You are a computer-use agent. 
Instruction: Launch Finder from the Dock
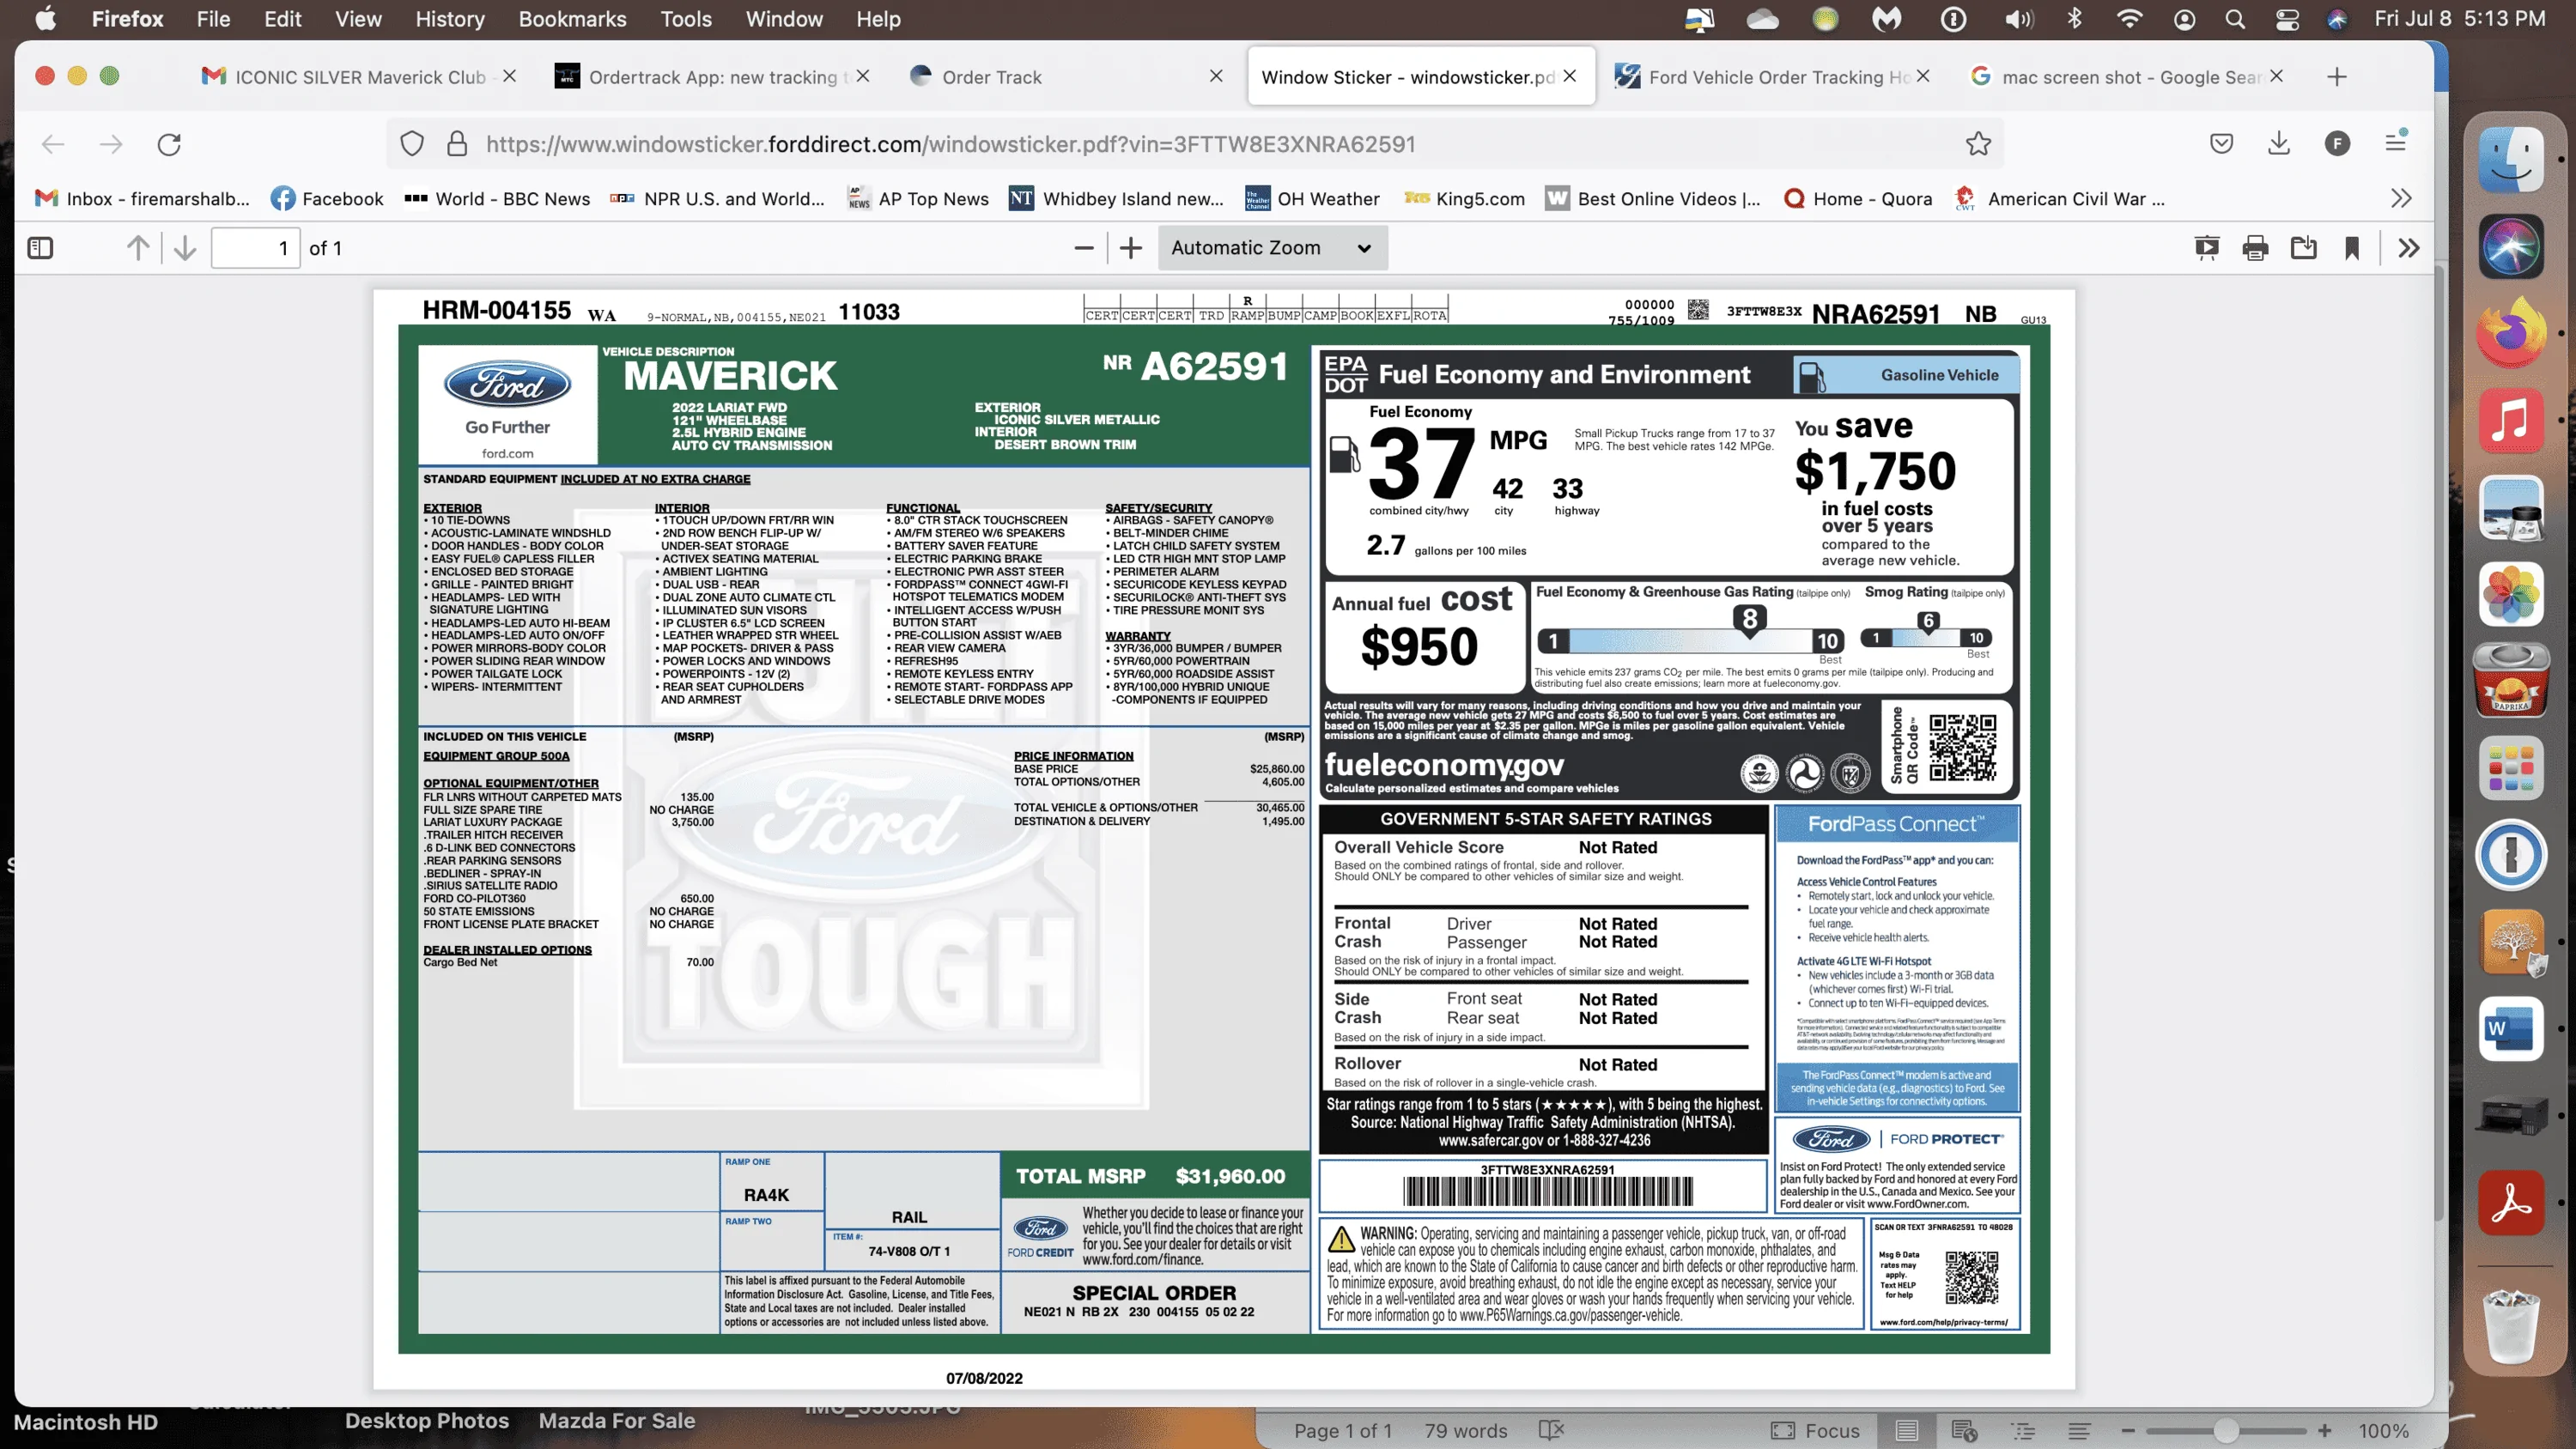coord(2510,161)
